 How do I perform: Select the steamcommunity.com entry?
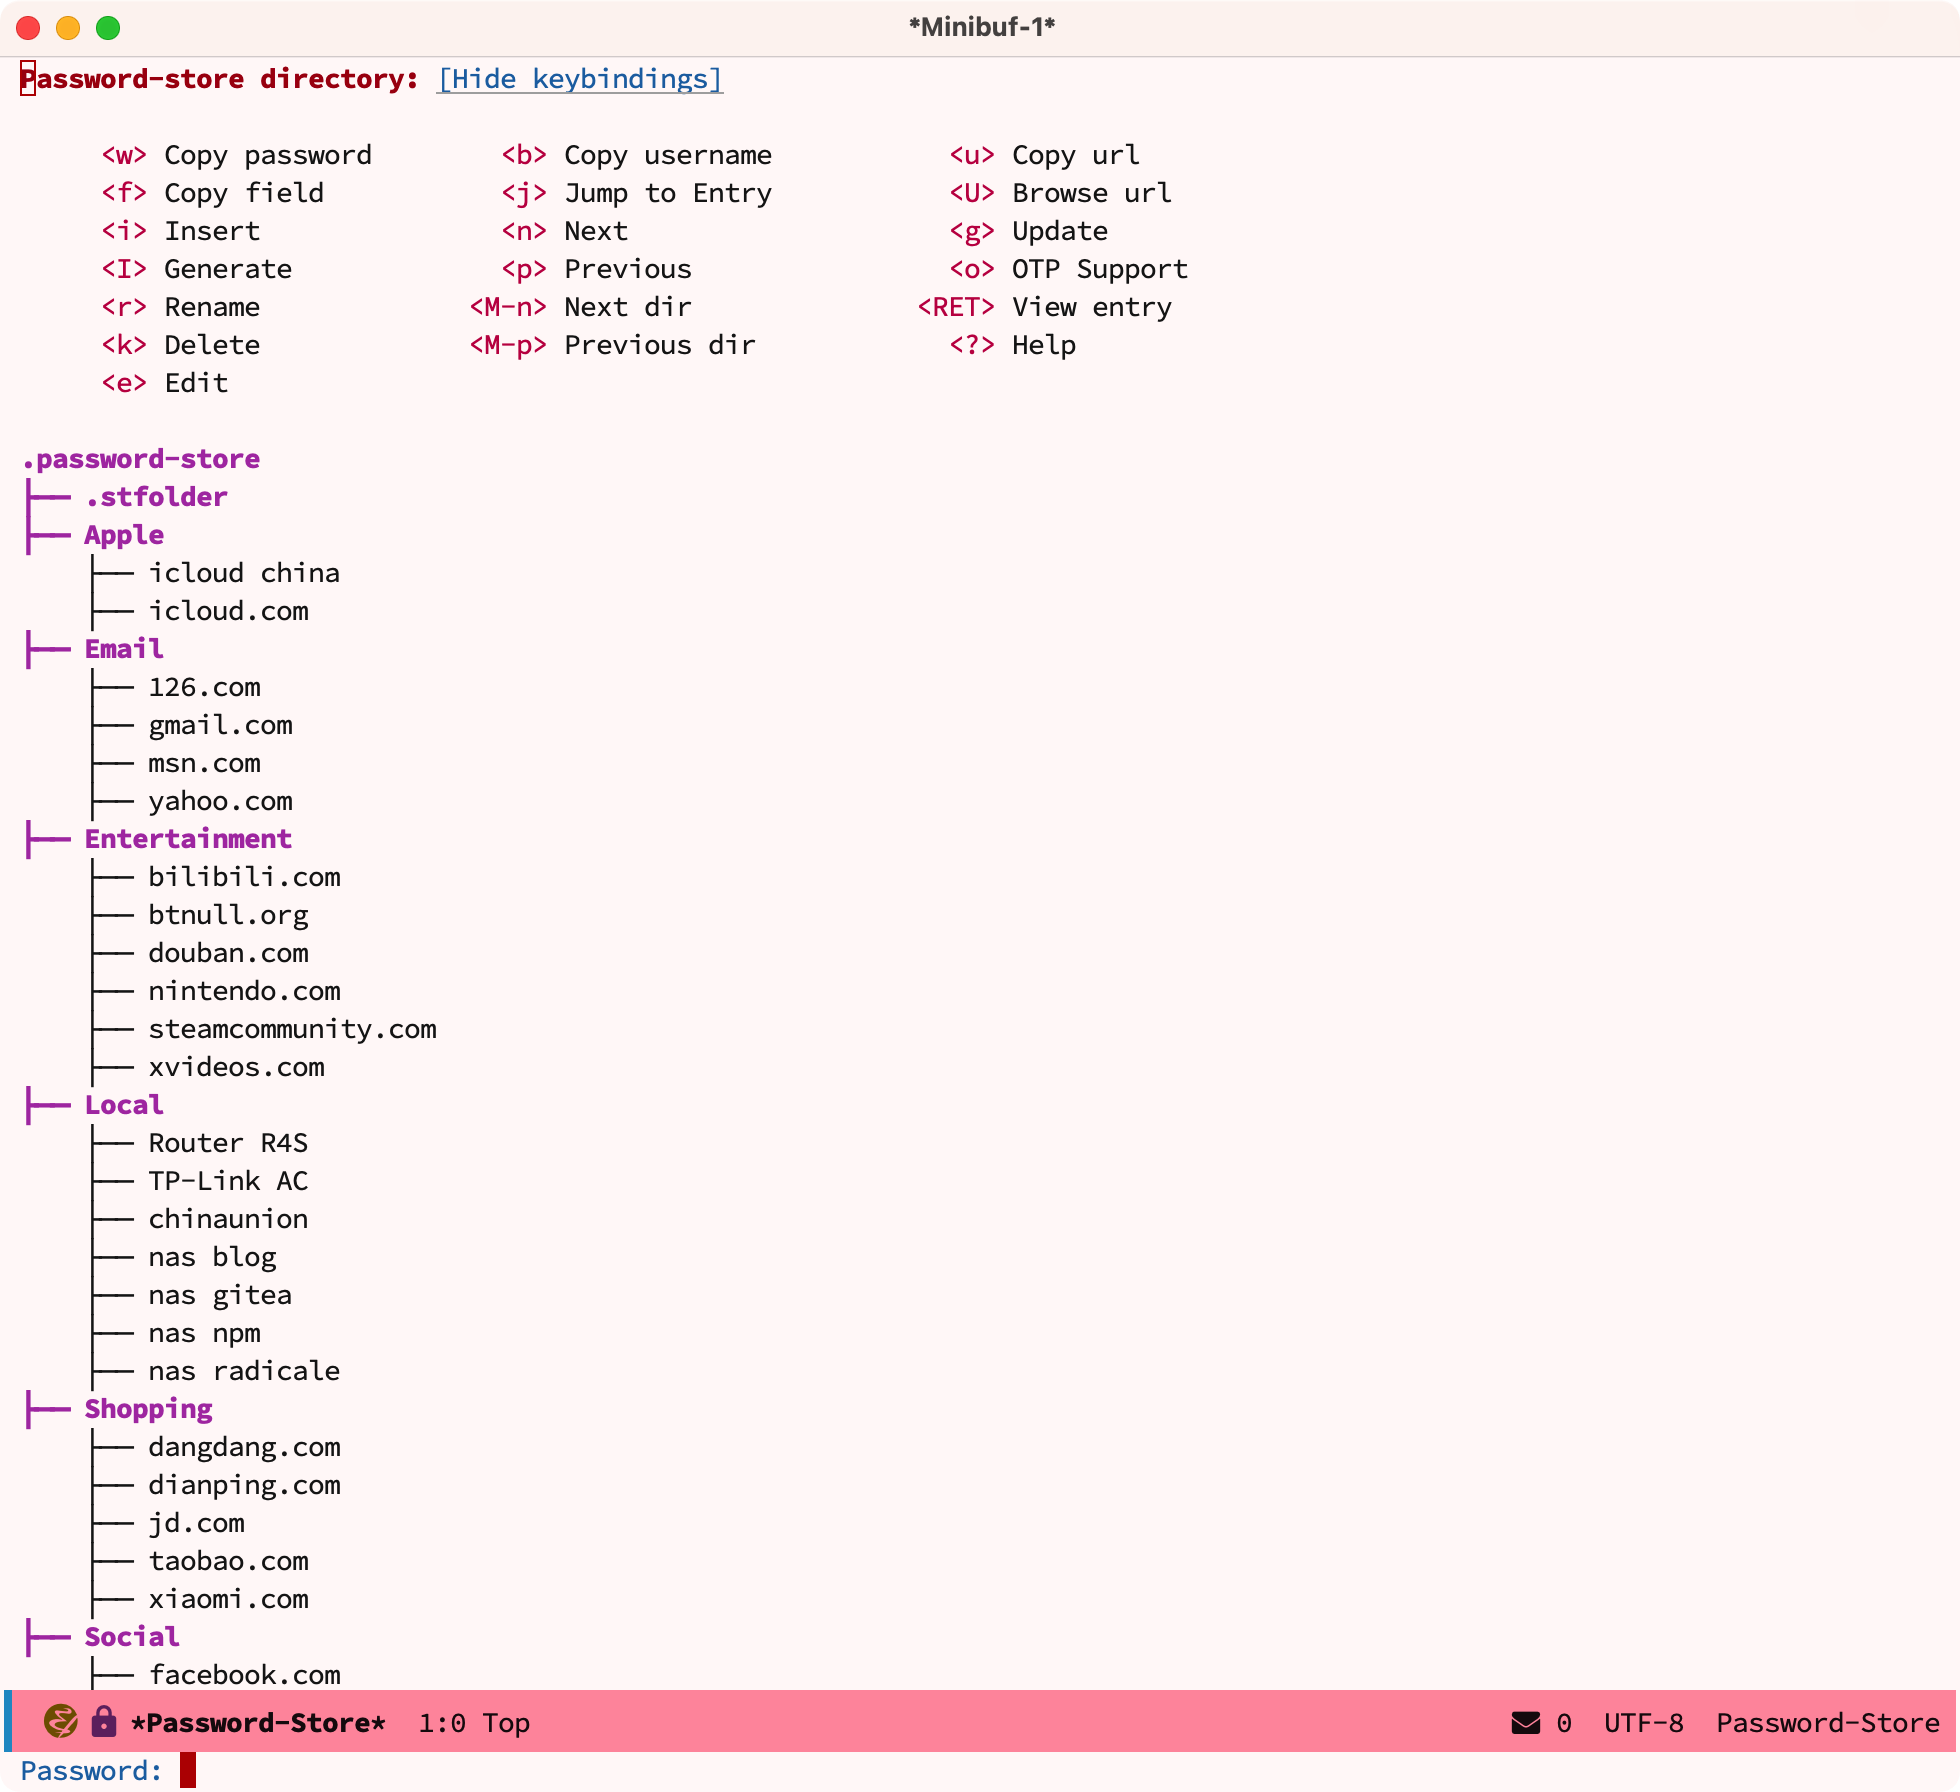pos(292,1029)
